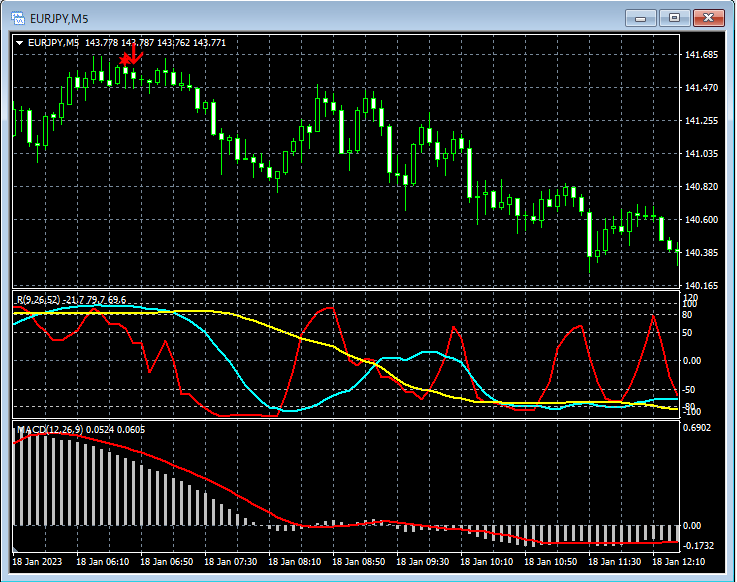Open the EURJPY,M5 chart dropdown triangle

(20, 42)
